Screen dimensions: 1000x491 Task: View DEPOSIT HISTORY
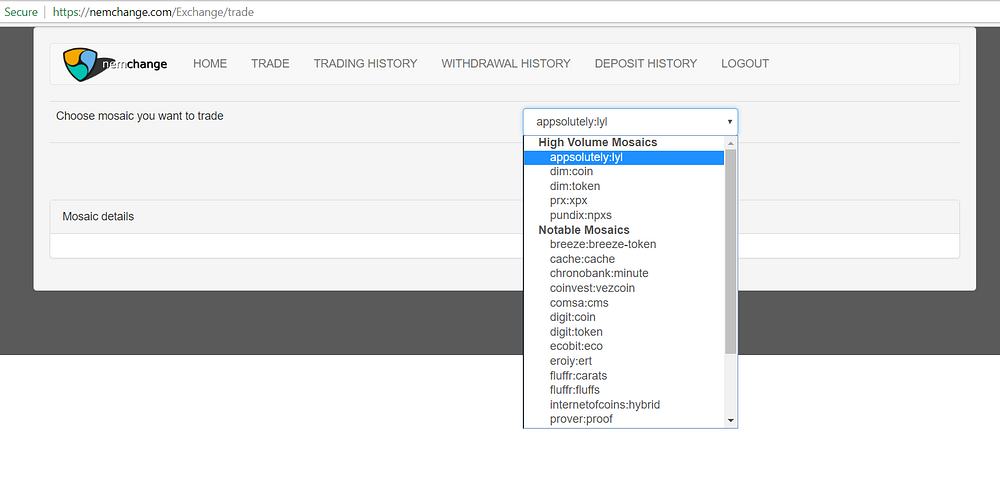646,64
